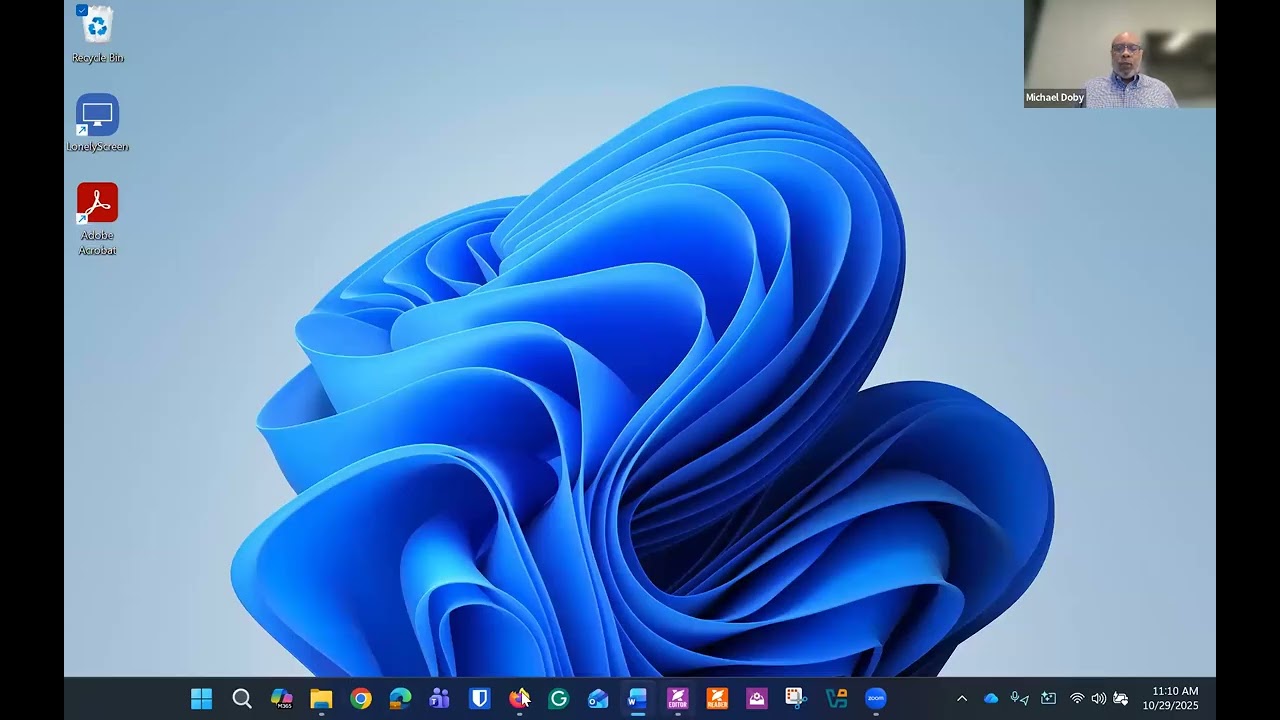Click Michael Doby video thumbnail
The image size is (1280, 720).
point(1119,54)
